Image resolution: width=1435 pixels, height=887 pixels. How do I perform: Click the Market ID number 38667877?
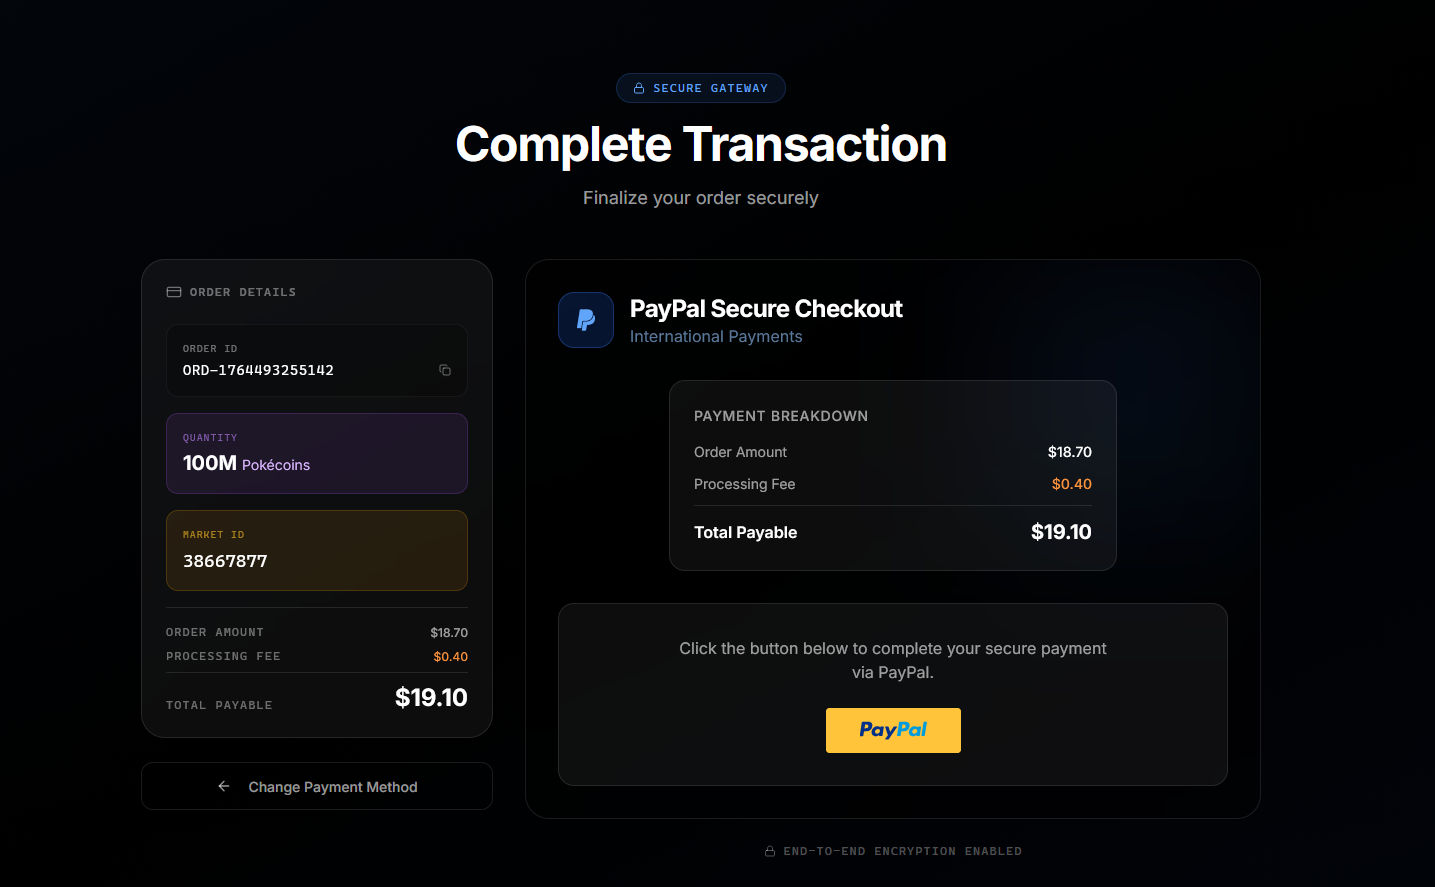[225, 561]
